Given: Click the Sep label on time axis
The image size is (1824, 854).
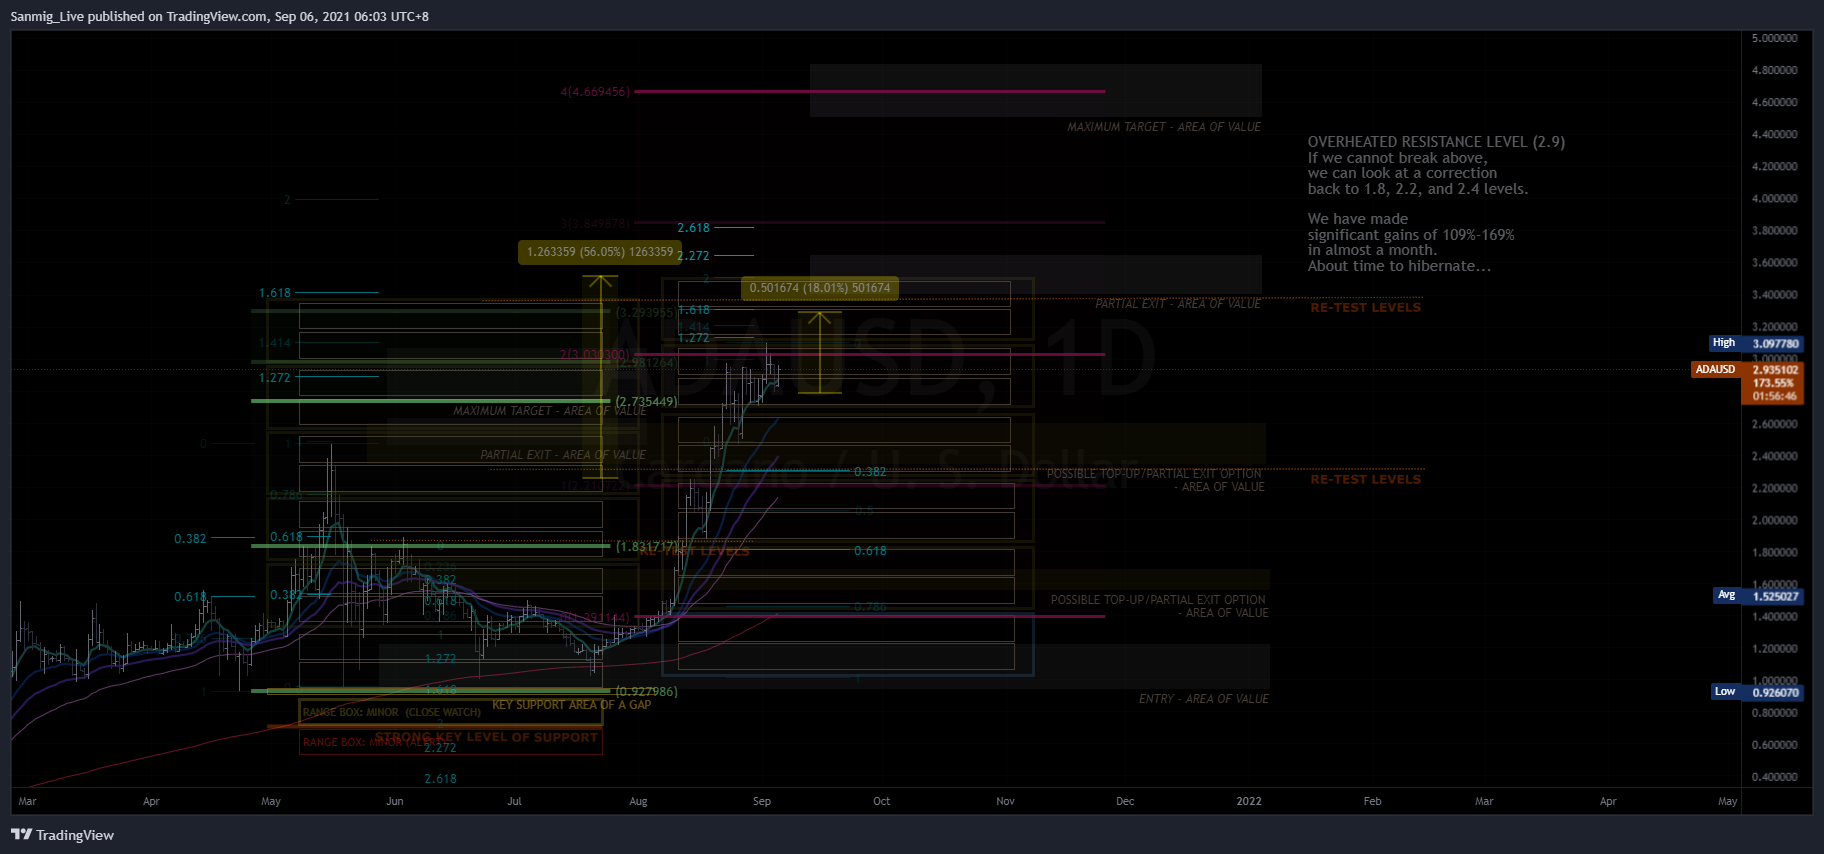Looking at the screenshot, I should pyautogui.click(x=762, y=801).
